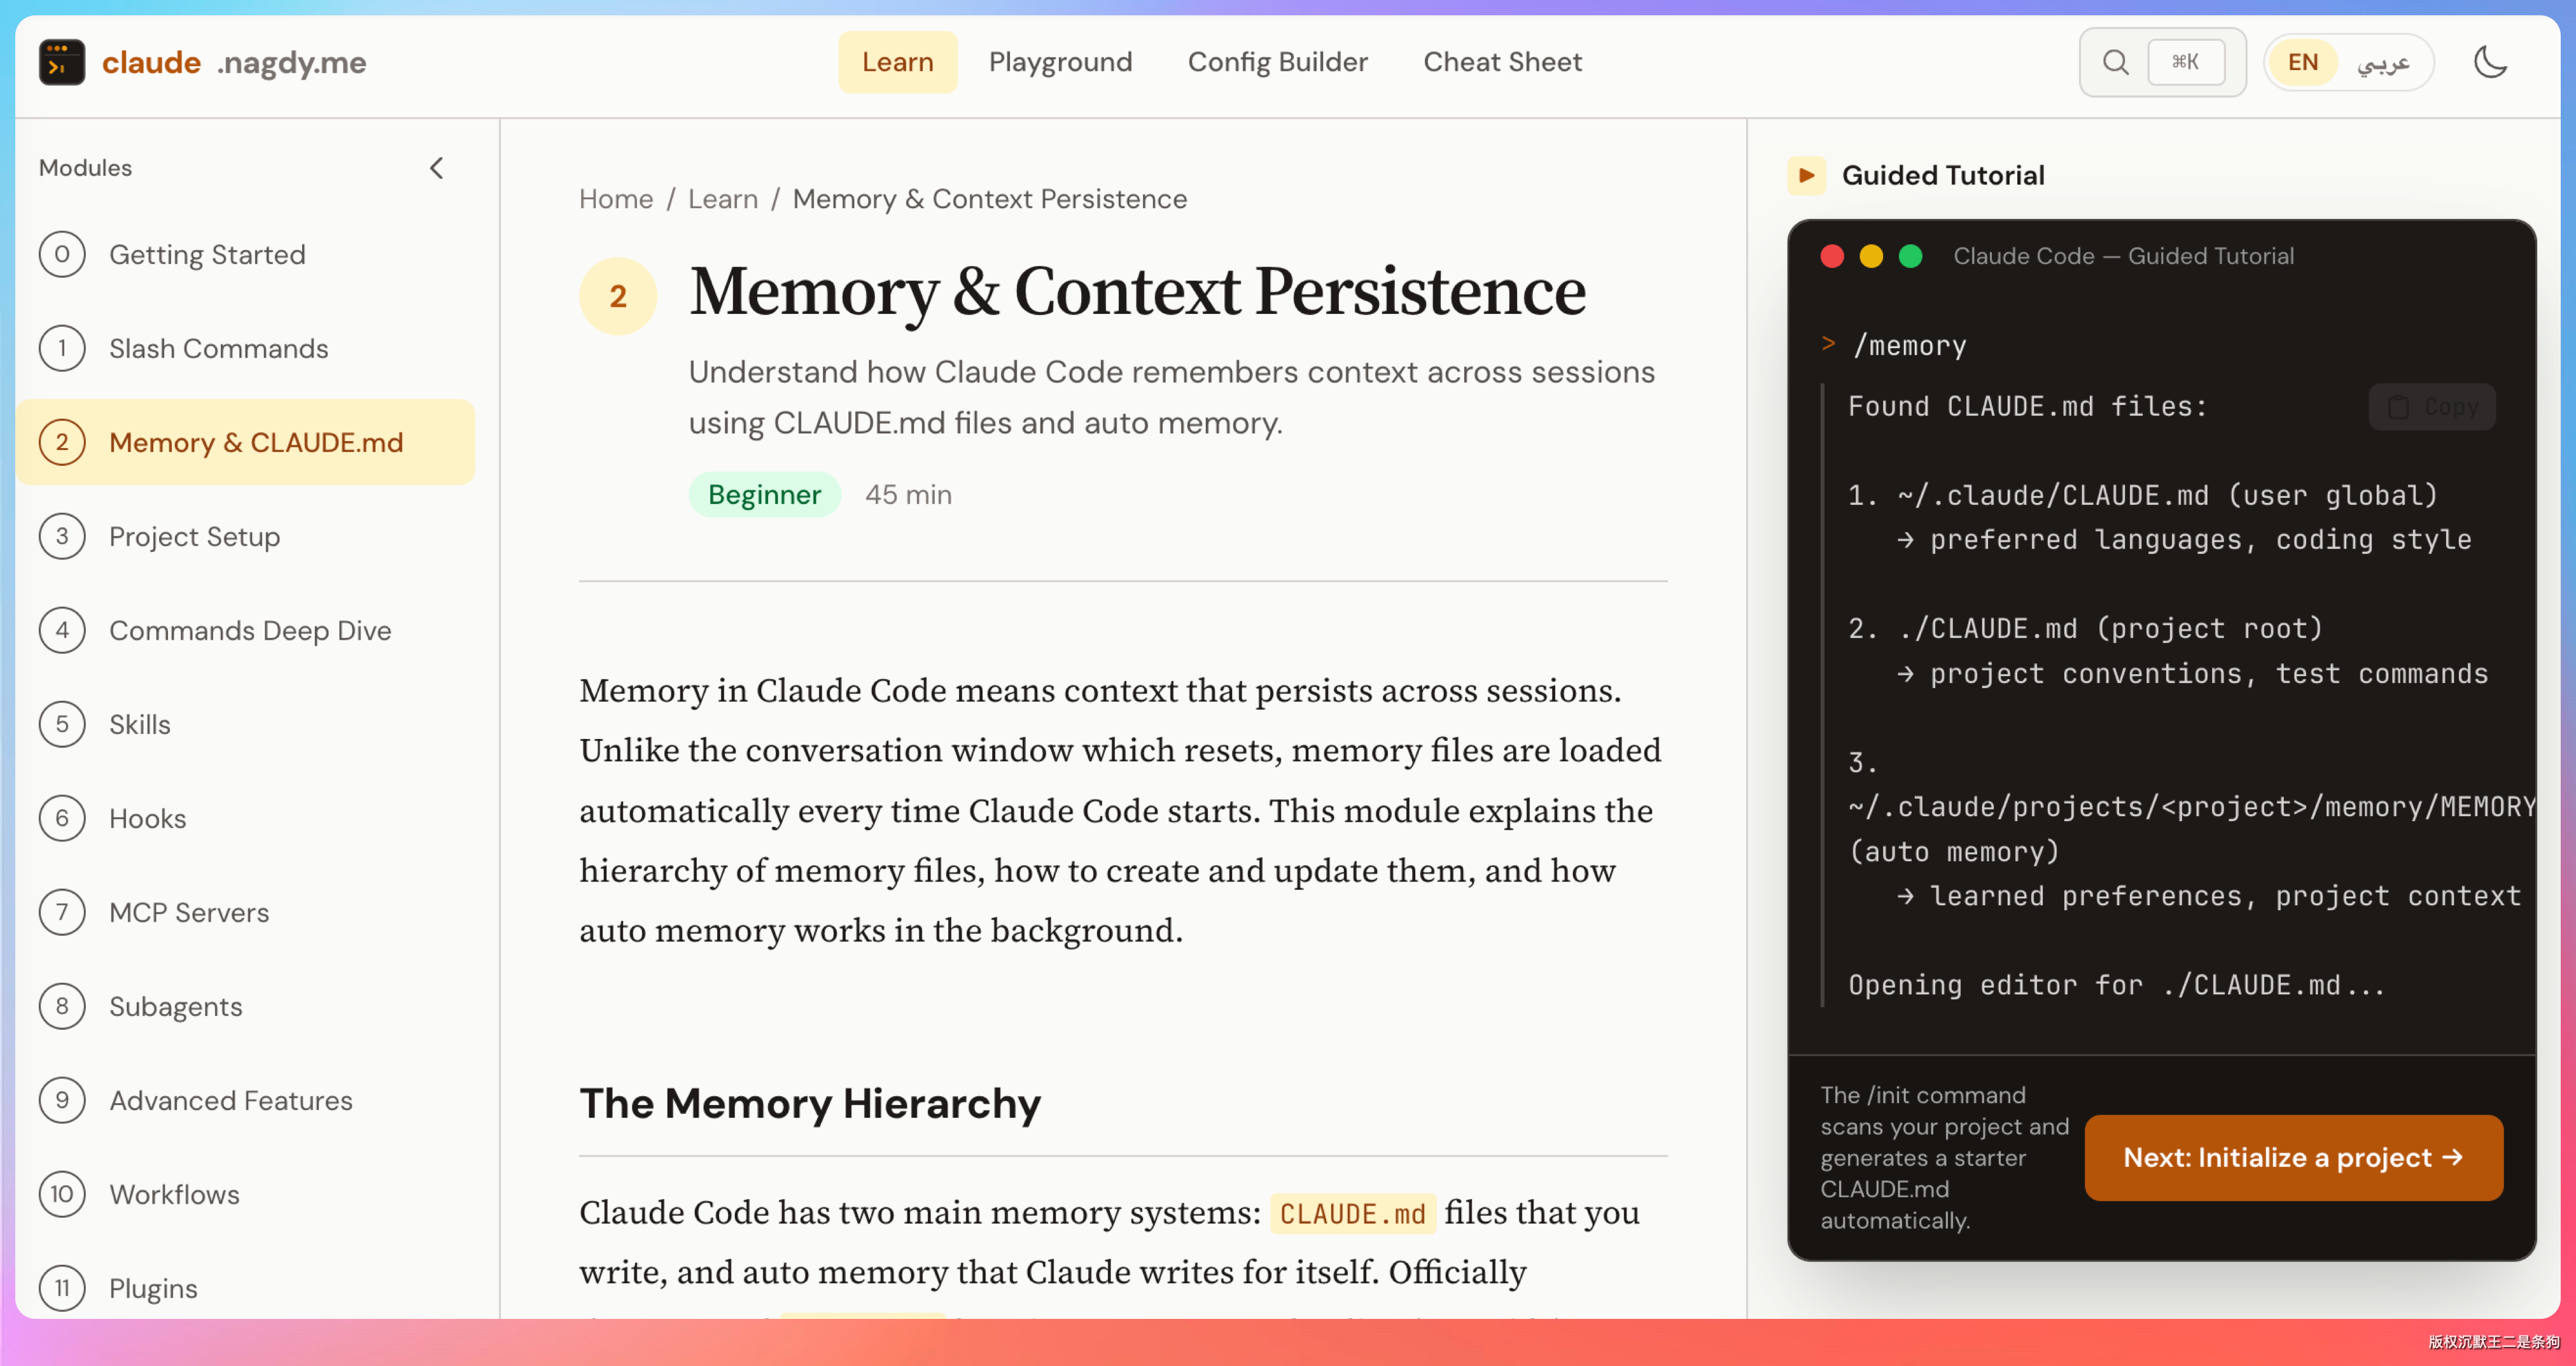Screen dimensions: 2576x1366
Task: Open search with the magnifier icon
Action: click(x=2115, y=62)
